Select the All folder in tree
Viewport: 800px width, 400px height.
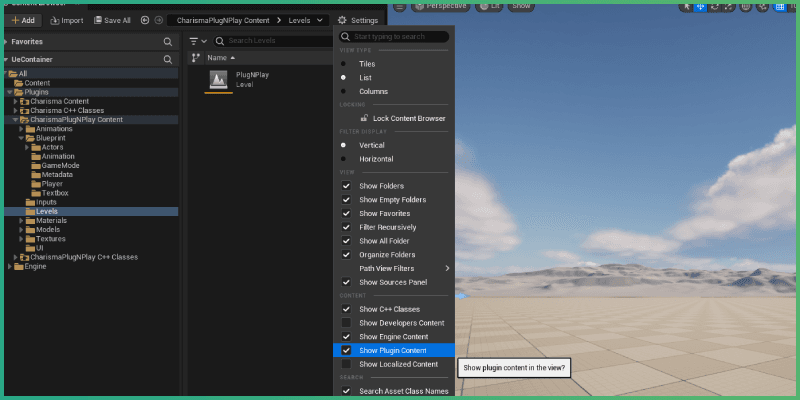point(91,73)
